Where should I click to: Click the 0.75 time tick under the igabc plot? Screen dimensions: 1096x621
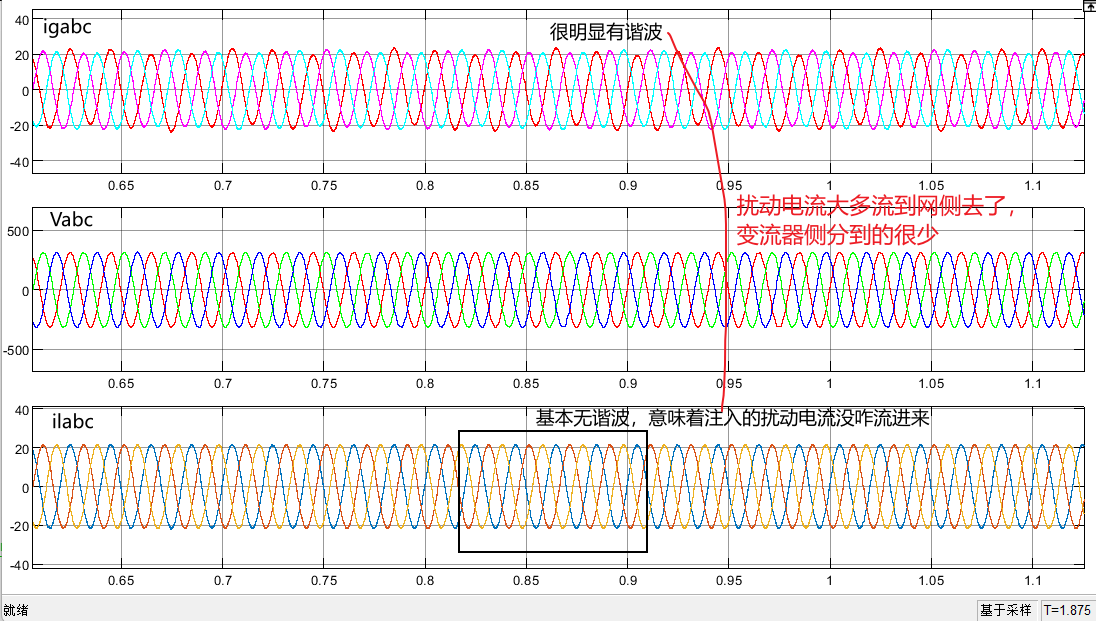click(324, 186)
